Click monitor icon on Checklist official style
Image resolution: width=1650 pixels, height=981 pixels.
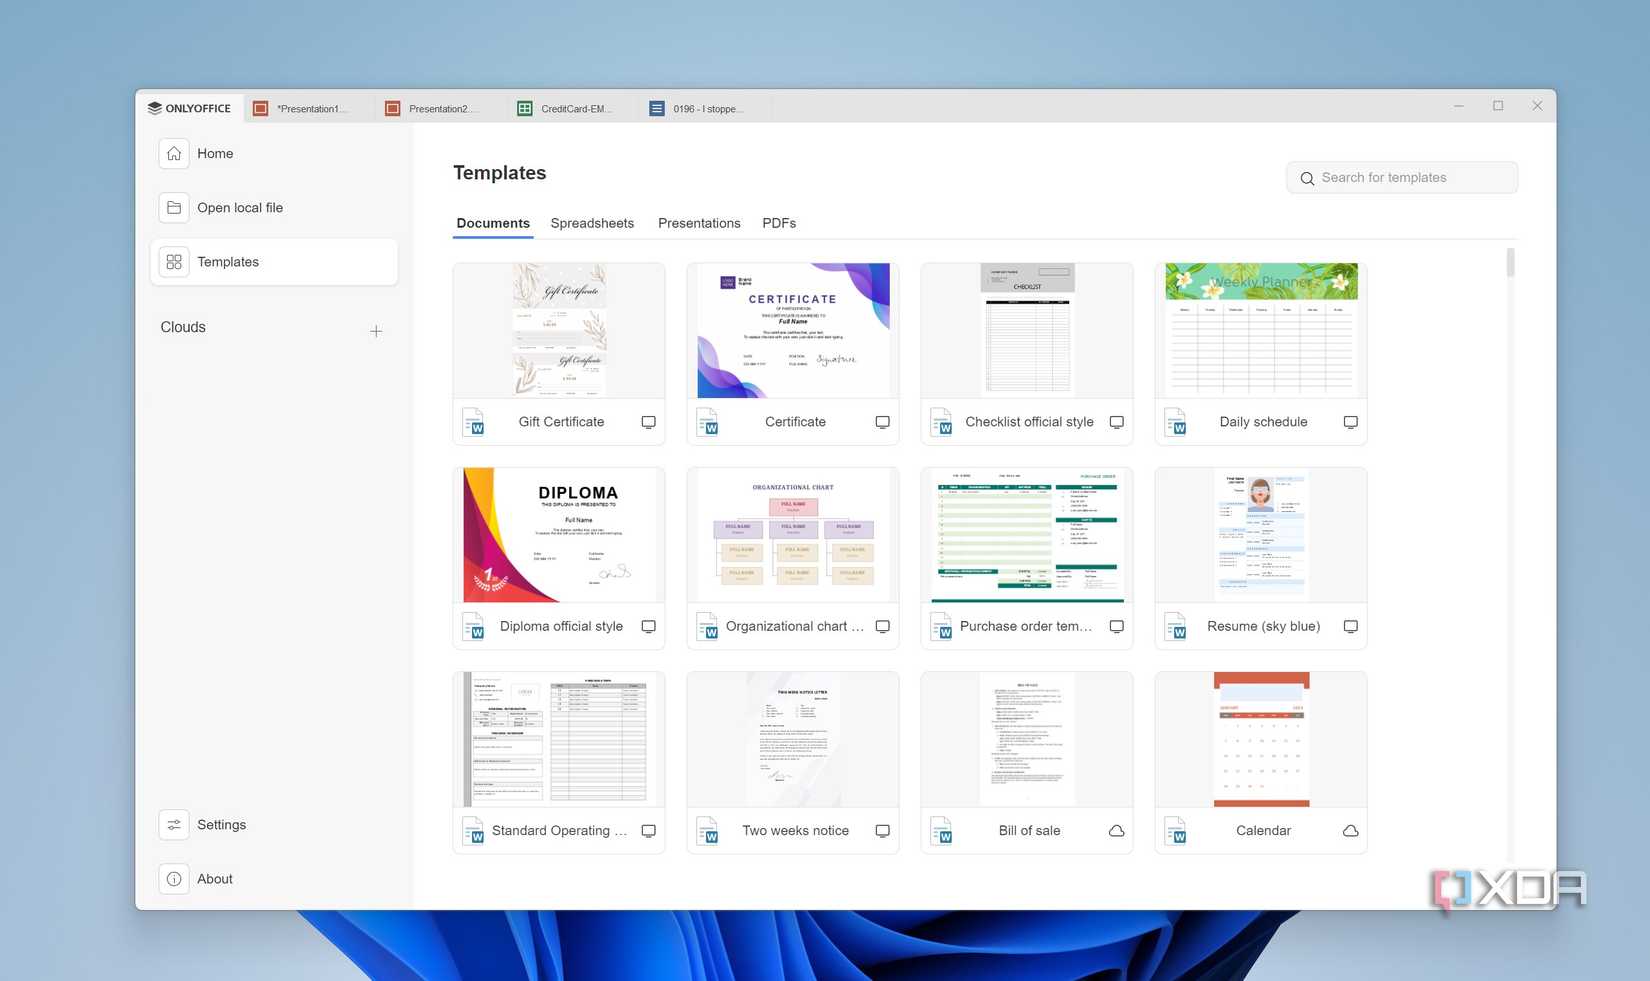click(x=1116, y=422)
